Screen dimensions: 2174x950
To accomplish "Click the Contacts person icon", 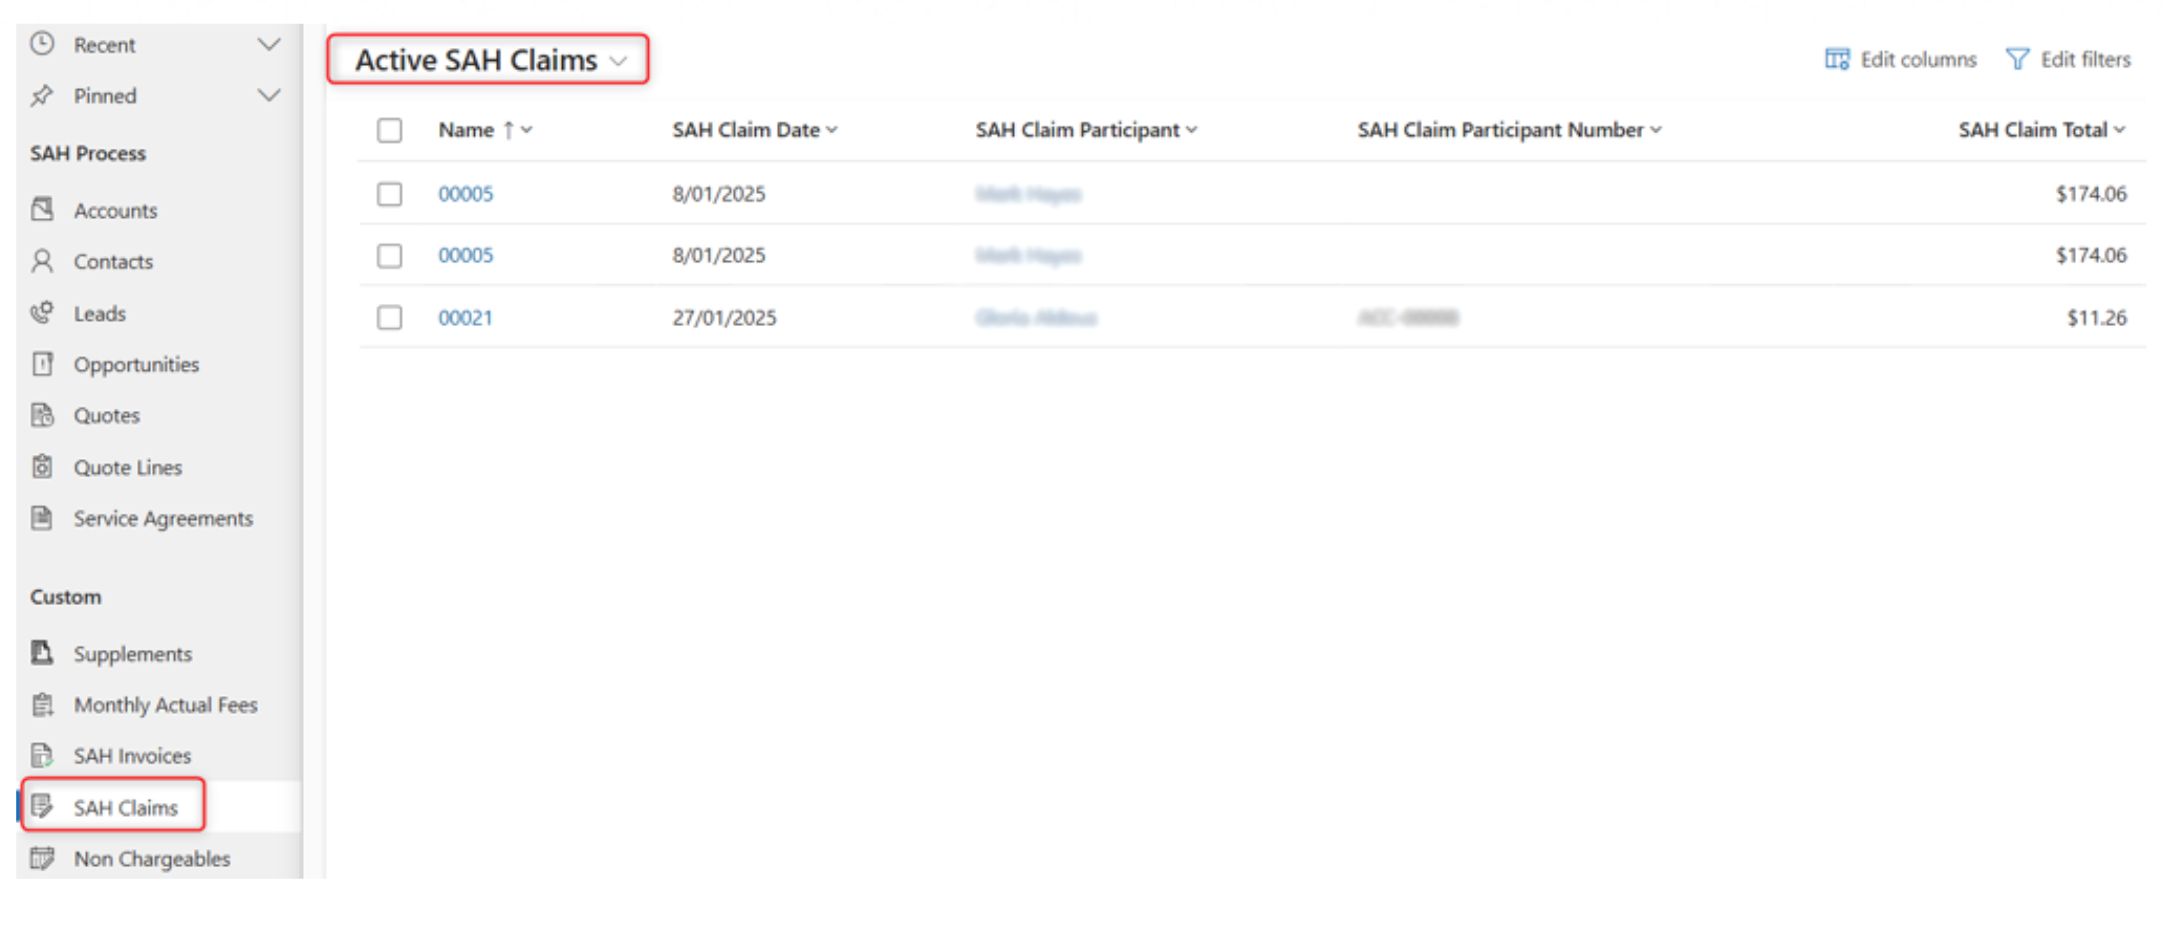I will [x=42, y=261].
